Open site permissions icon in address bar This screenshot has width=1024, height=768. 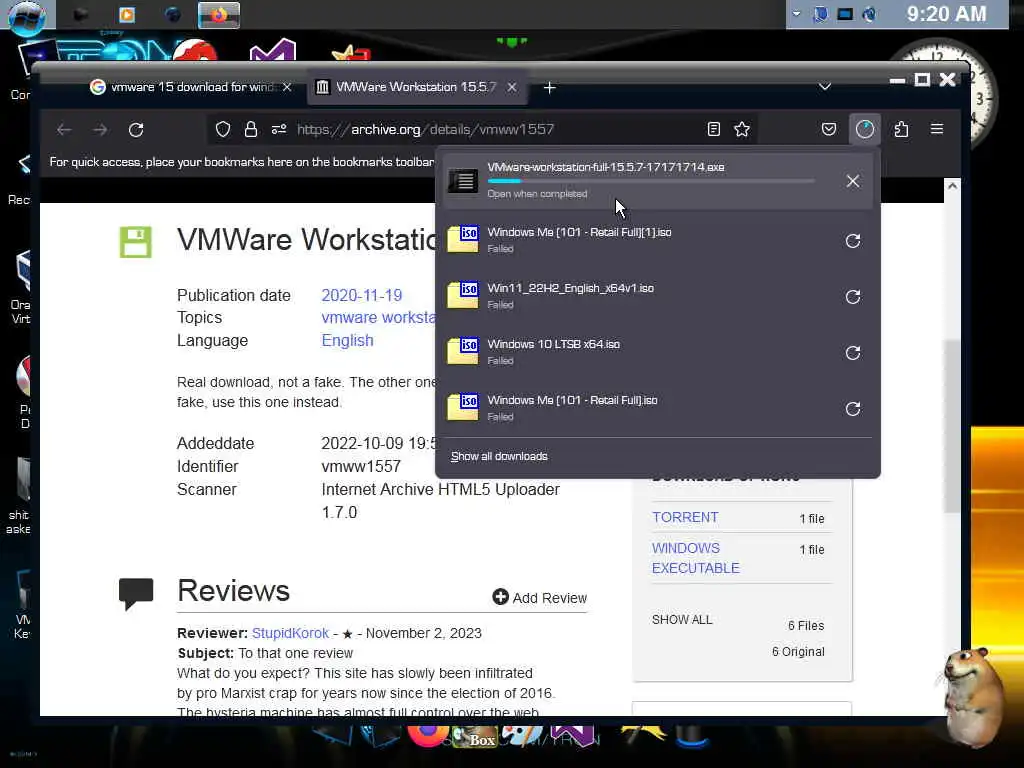tap(279, 129)
